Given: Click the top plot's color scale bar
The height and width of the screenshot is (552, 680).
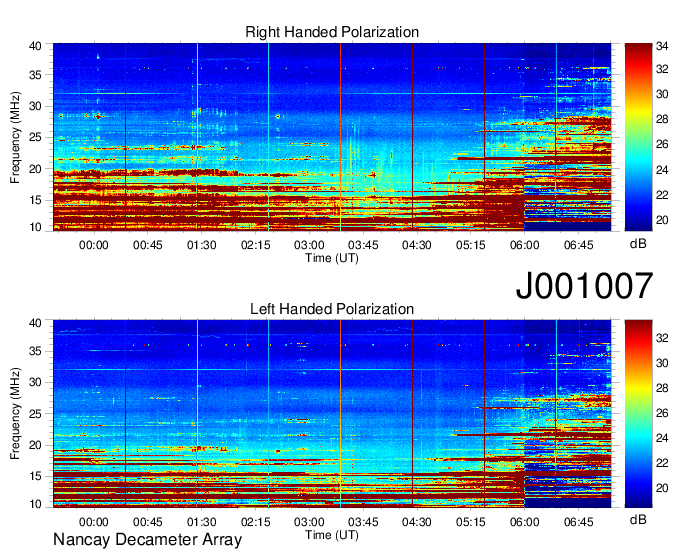Looking at the screenshot, I should [638, 137].
